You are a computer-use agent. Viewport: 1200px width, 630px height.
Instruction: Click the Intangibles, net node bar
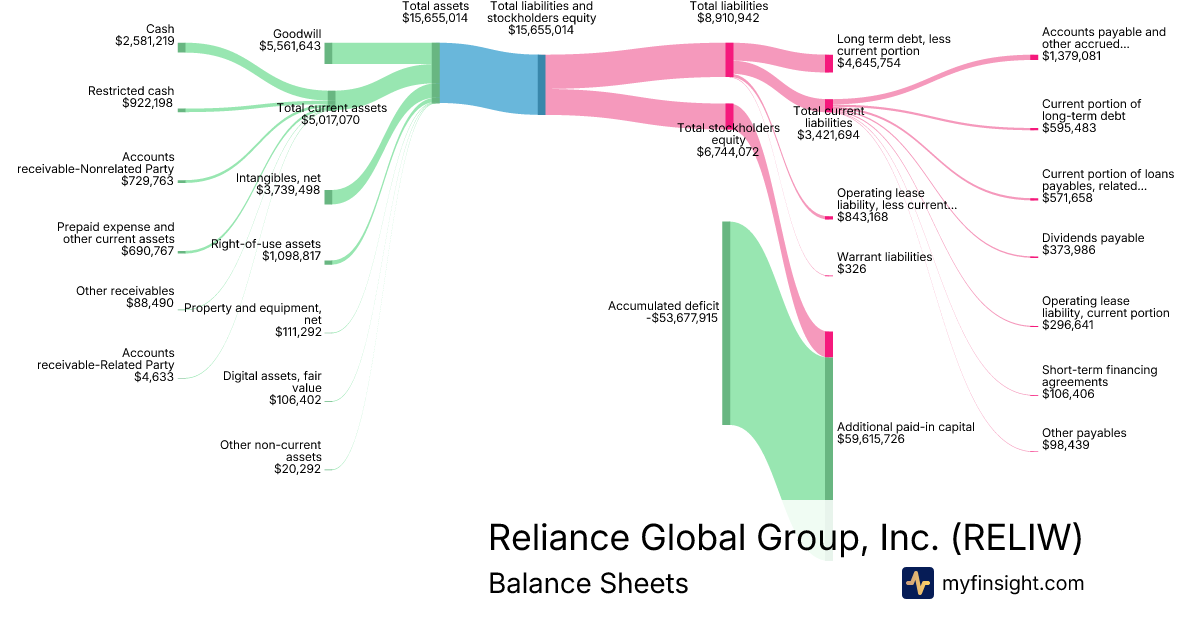(x=328, y=196)
